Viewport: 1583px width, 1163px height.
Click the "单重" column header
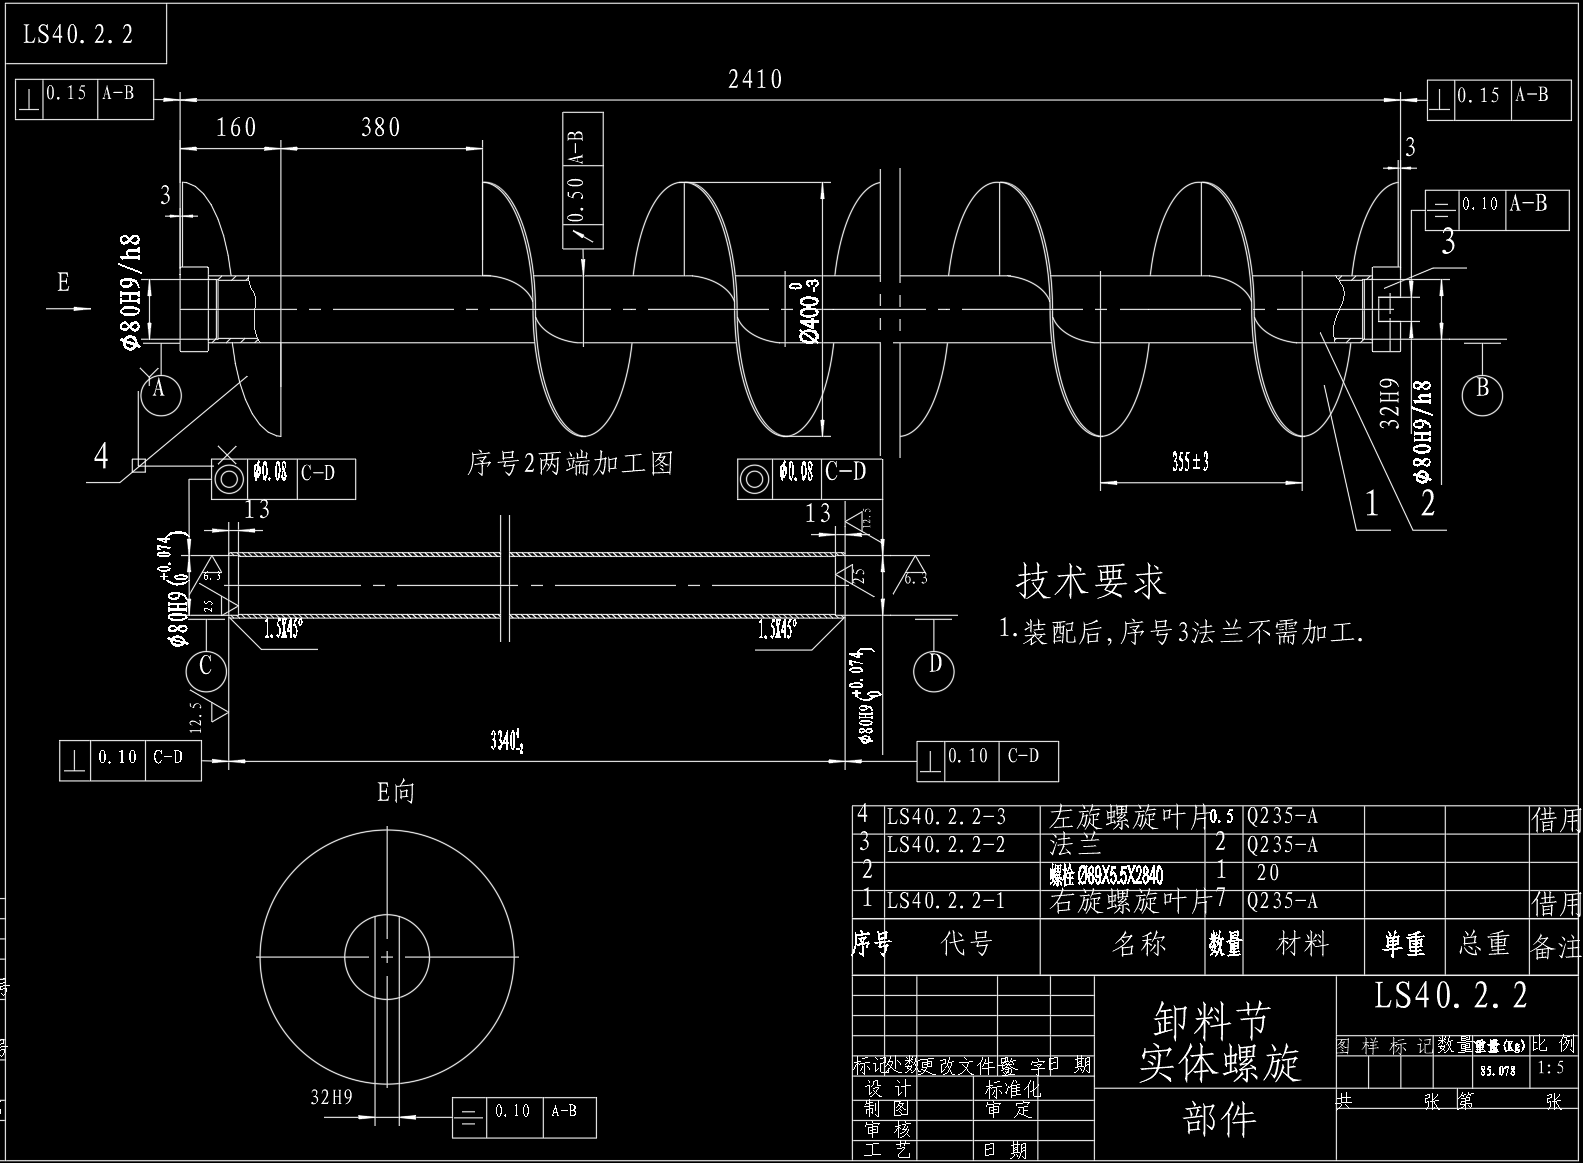click(1404, 943)
